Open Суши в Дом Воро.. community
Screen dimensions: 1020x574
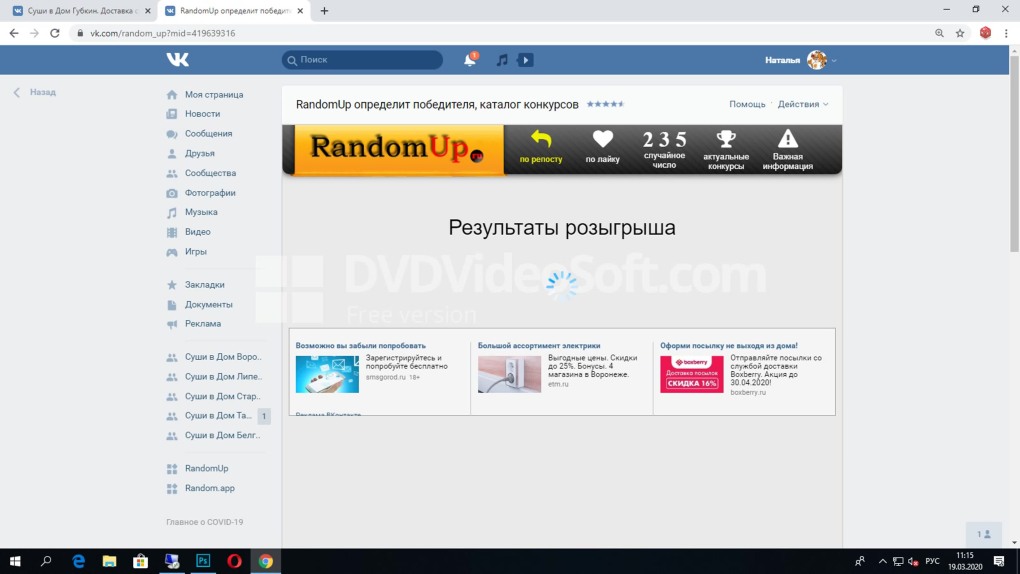[x=222, y=357]
